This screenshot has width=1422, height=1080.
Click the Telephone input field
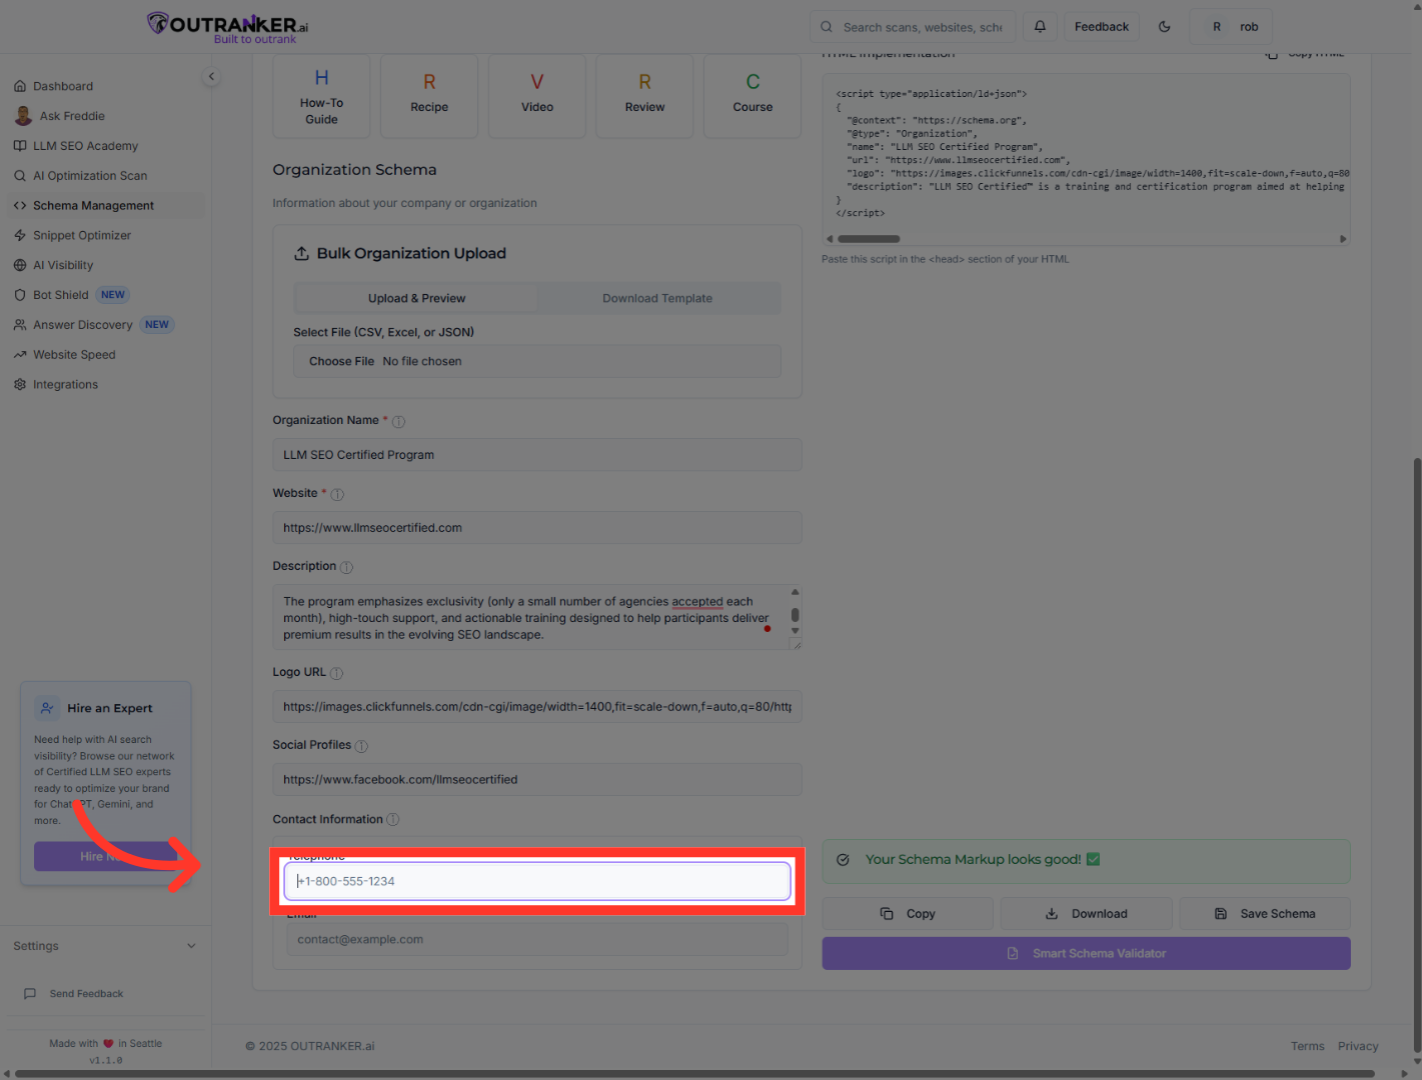coord(537,881)
